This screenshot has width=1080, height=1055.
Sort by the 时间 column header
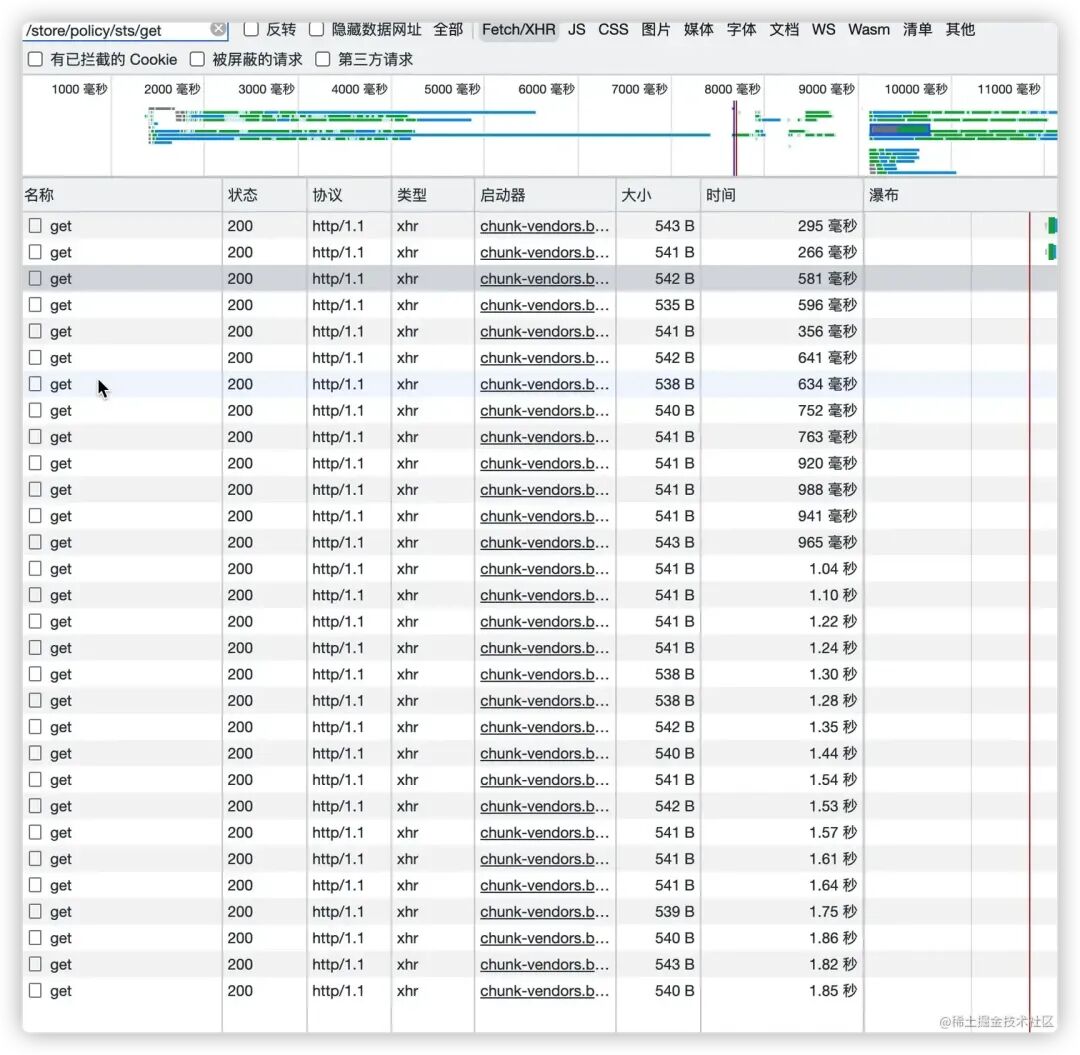[x=782, y=195]
